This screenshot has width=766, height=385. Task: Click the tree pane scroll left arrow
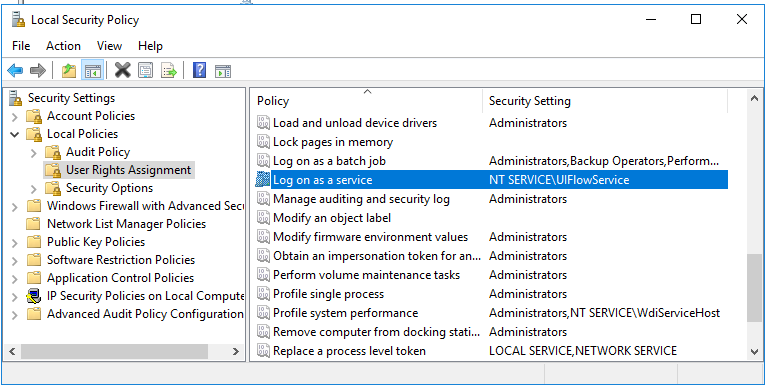[12, 351]
